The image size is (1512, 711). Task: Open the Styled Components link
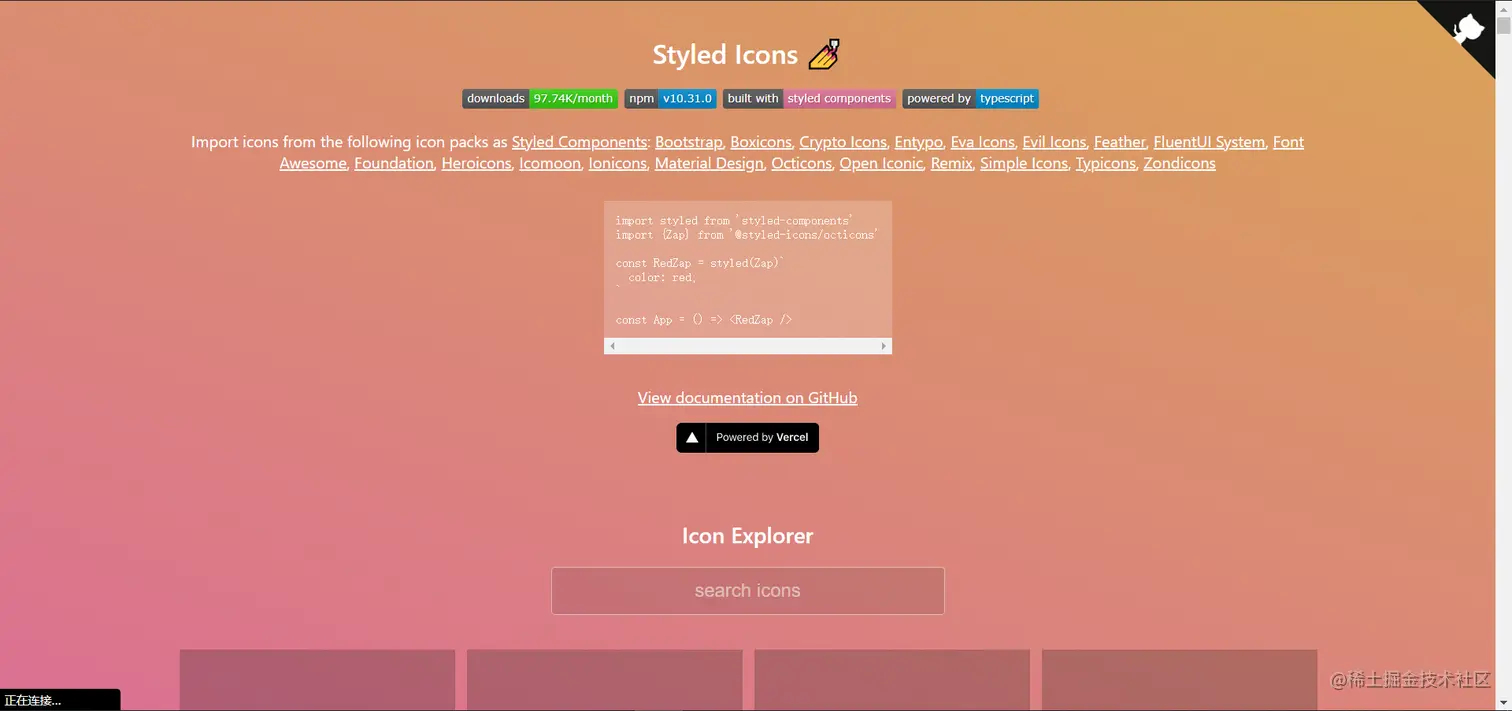coord(579,142)
